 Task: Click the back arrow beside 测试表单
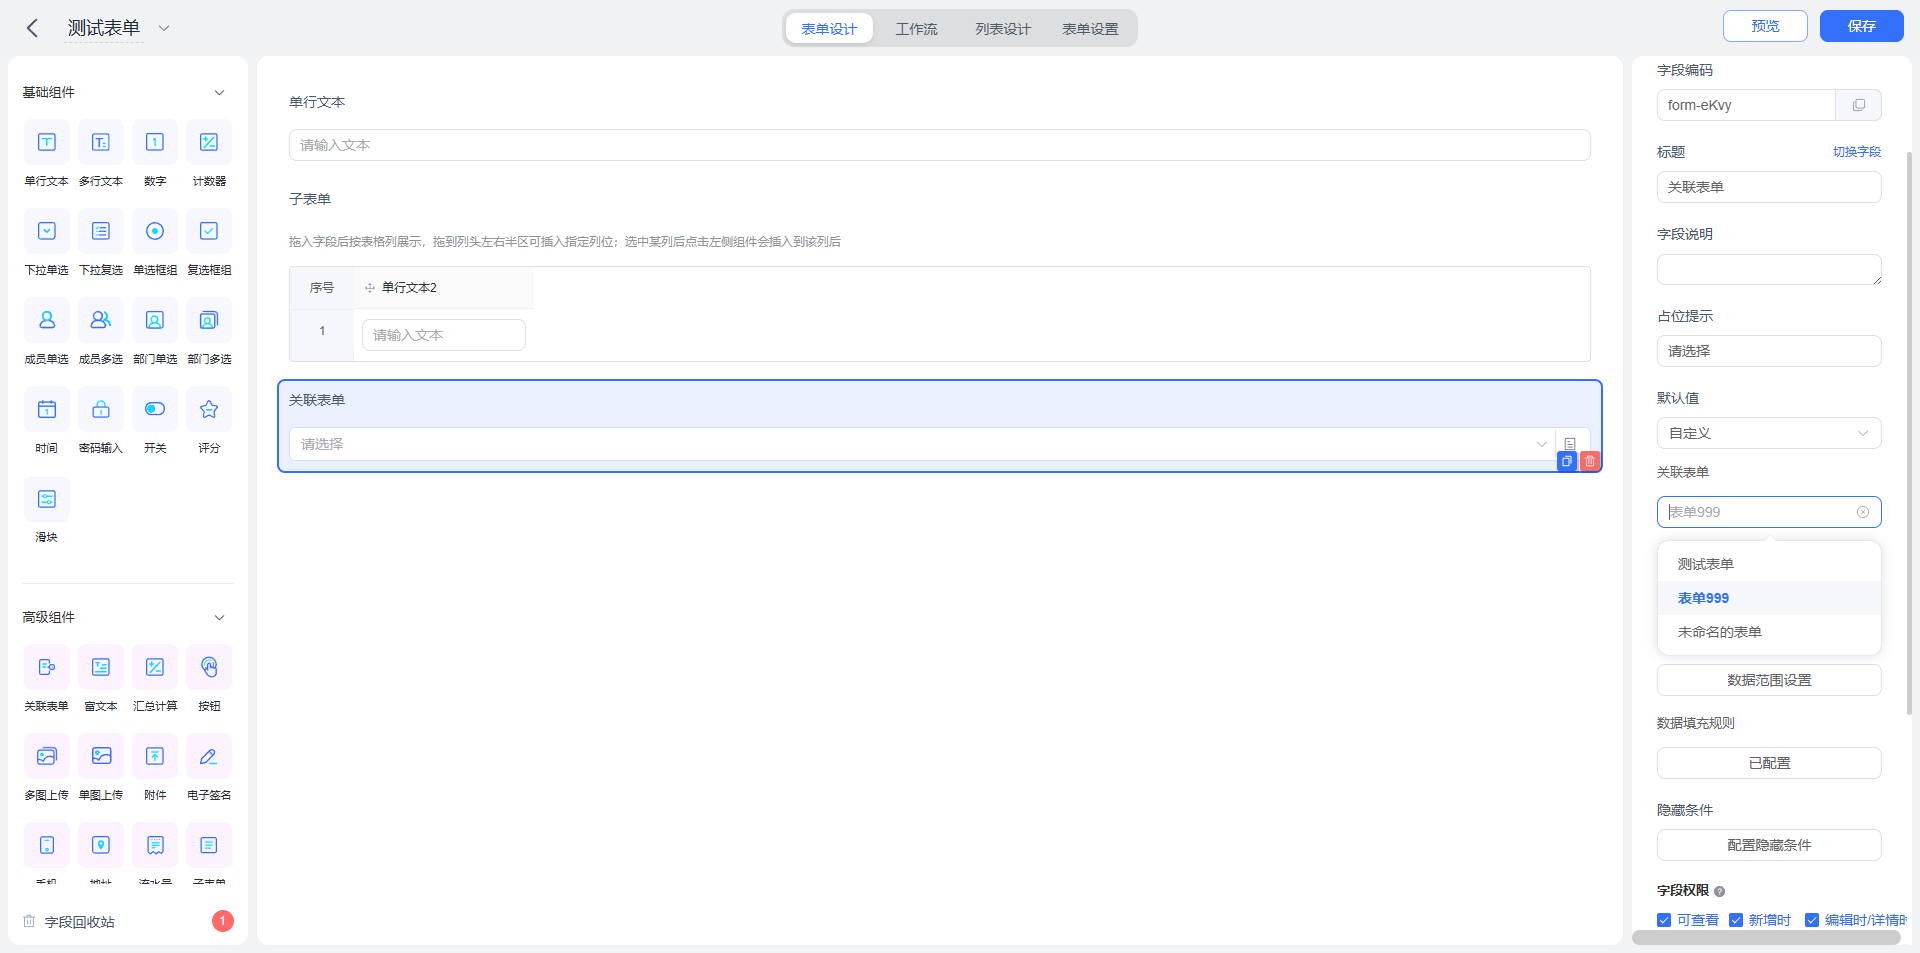click(32, 28)
